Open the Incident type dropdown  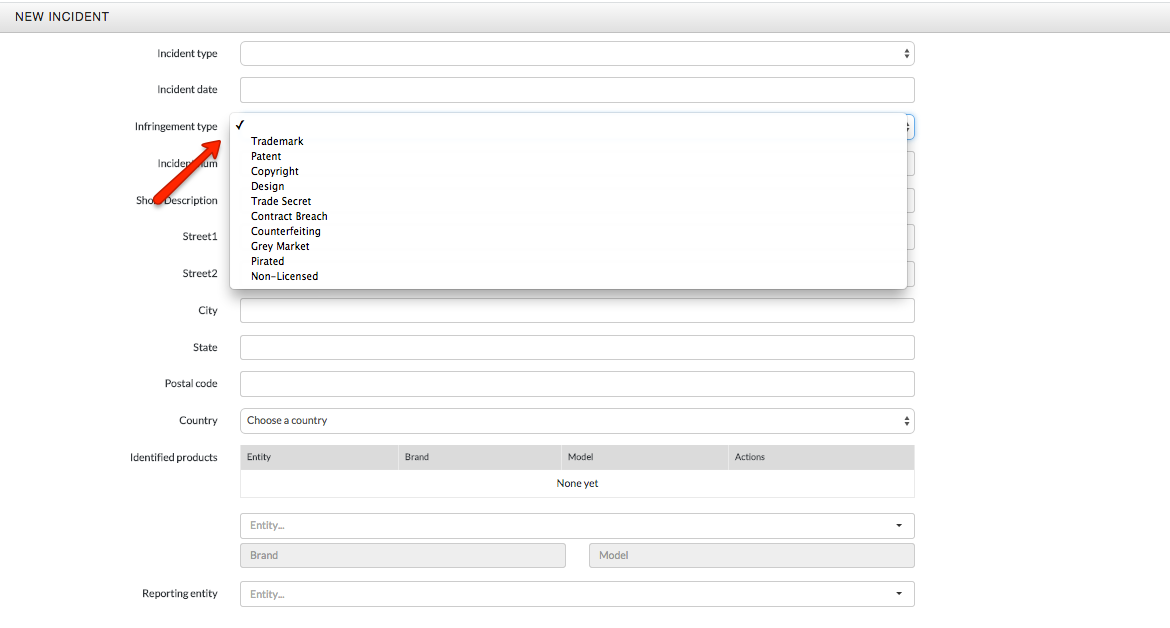tap(577, 54)
